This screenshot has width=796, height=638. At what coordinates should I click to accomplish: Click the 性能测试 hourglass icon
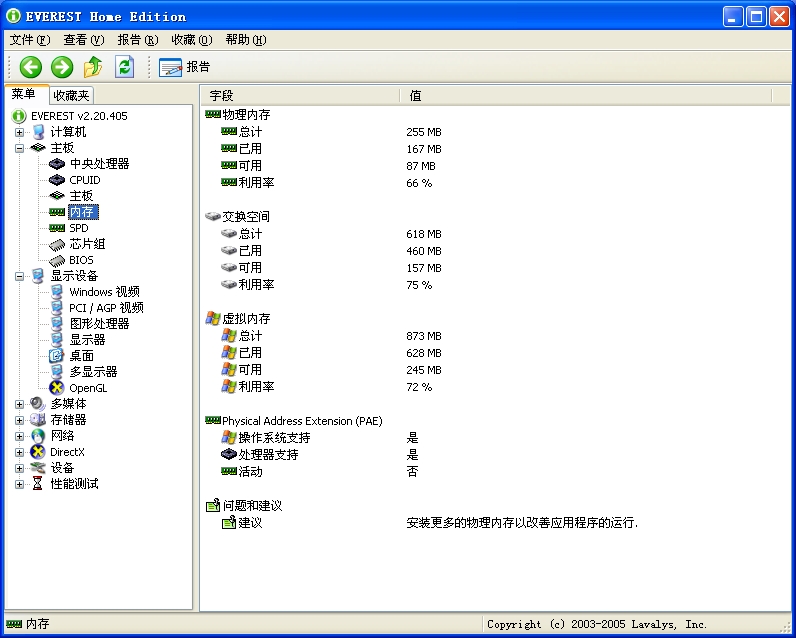pyautogui.click(x=38, y=484)
